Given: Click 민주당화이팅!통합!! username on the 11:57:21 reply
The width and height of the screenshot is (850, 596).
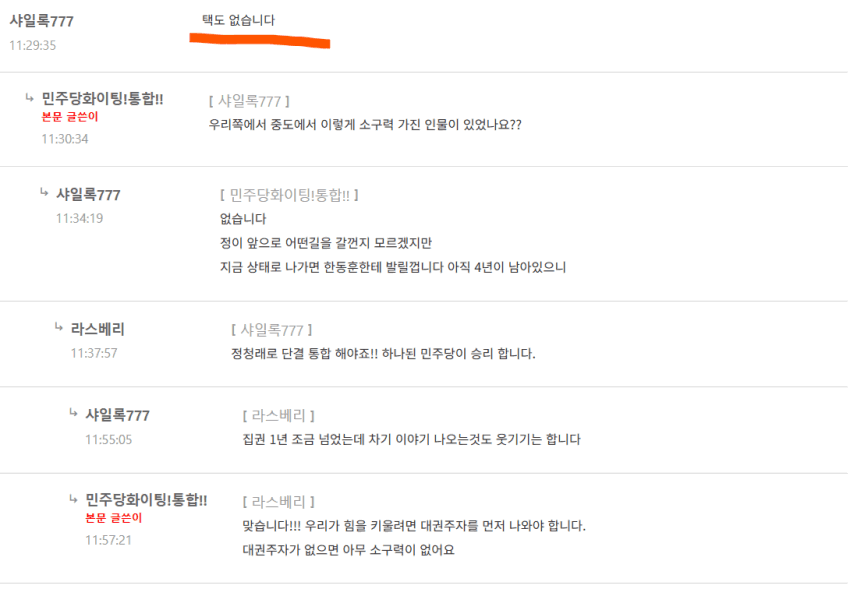Looking at the screenshot, I should coord(146,500).
